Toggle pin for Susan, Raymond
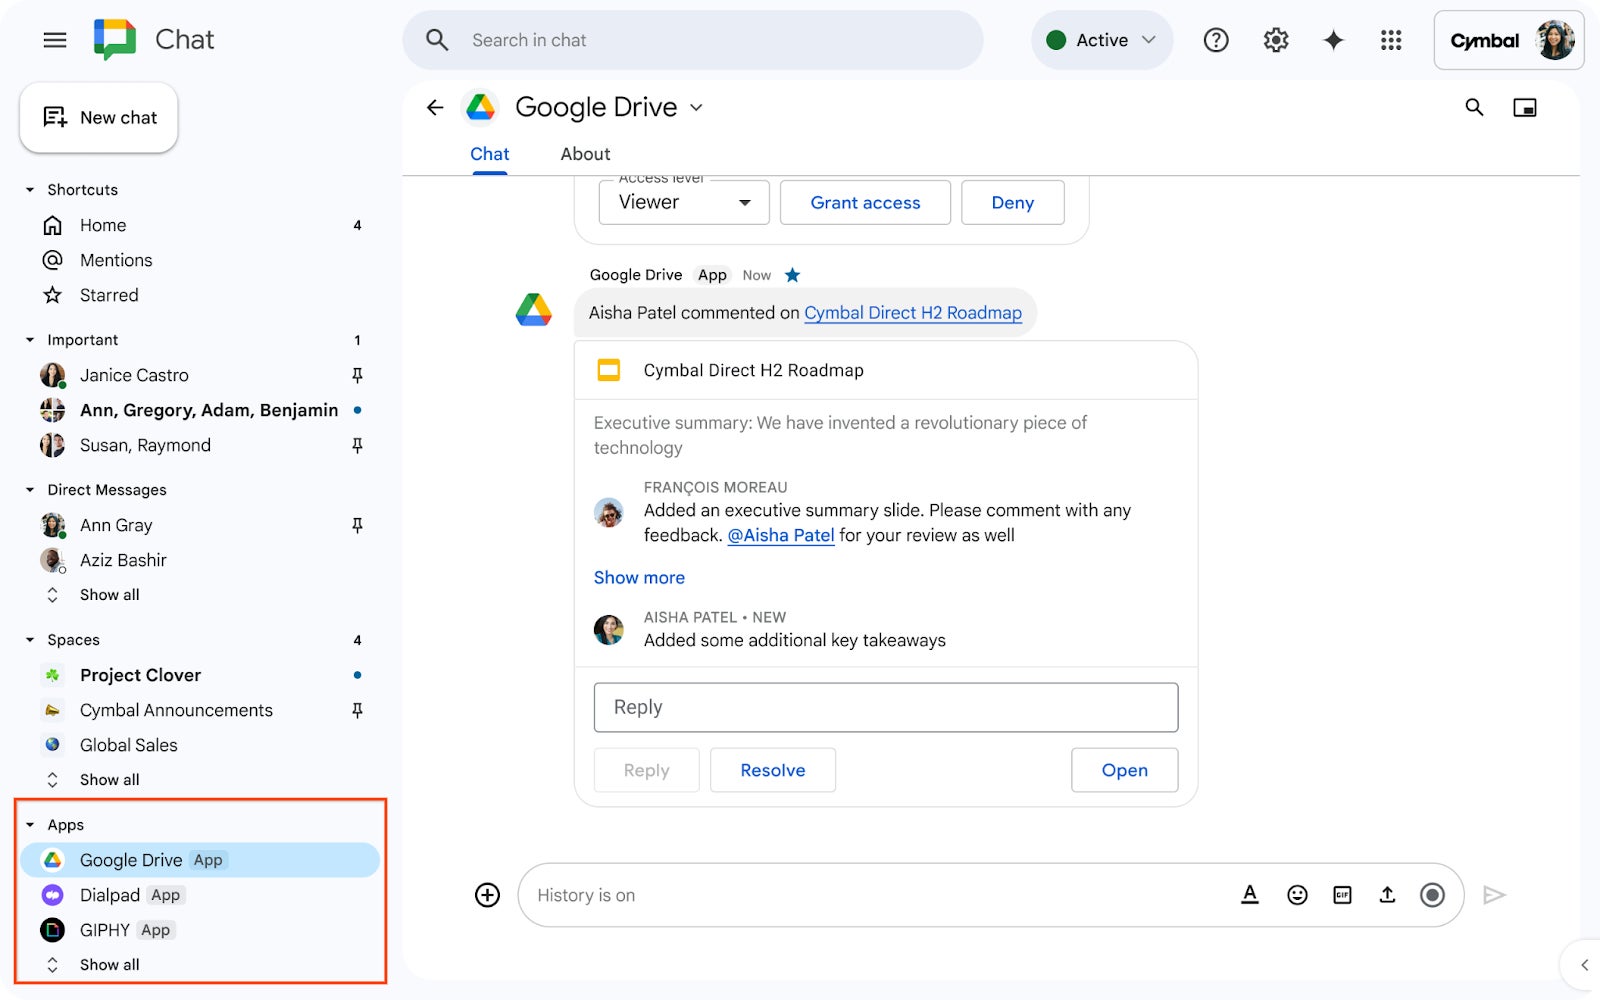The height and width of the screenshot is (1000, 1600). pos(357,445)
